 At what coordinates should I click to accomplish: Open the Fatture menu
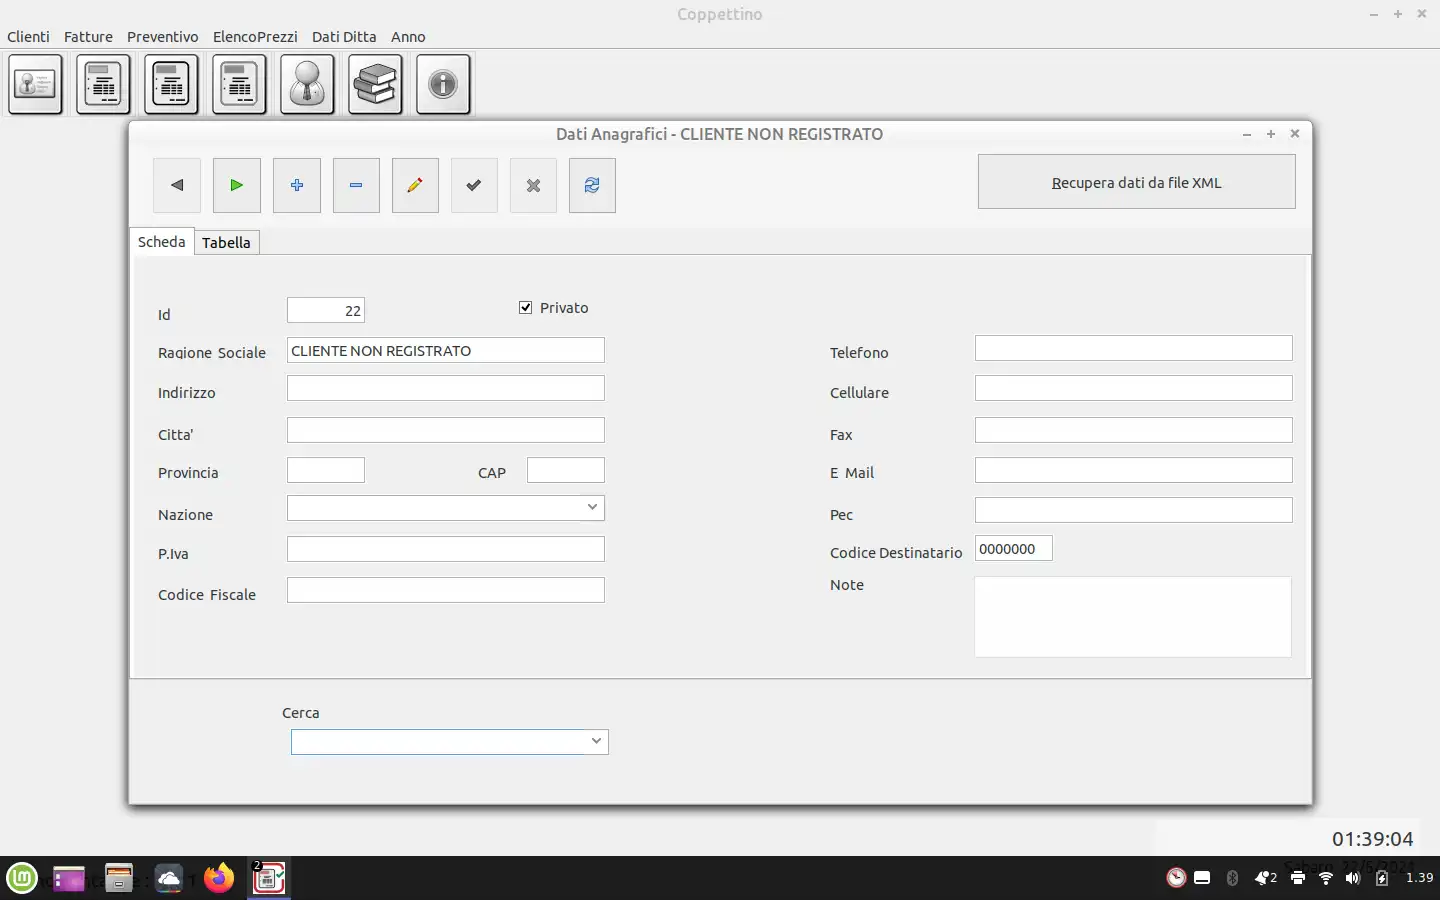tap(88, 37)
